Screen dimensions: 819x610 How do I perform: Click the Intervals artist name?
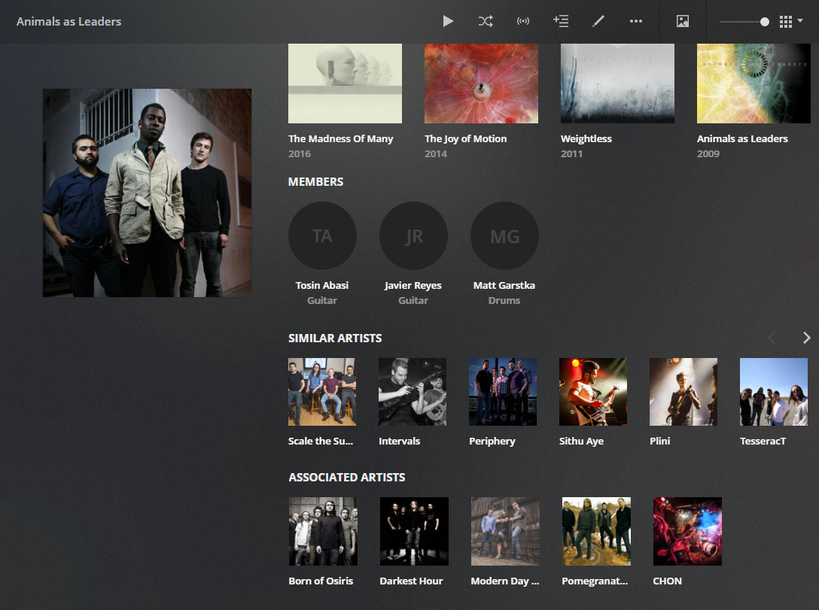coord(399,441)
